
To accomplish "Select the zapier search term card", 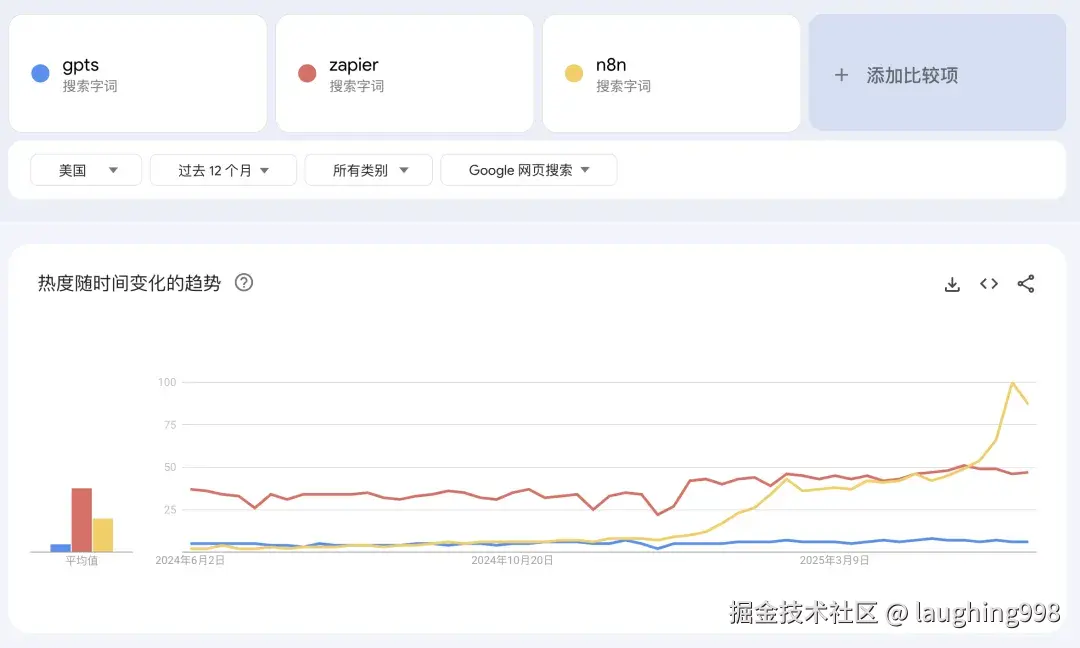I will click(x=404, y=73).
